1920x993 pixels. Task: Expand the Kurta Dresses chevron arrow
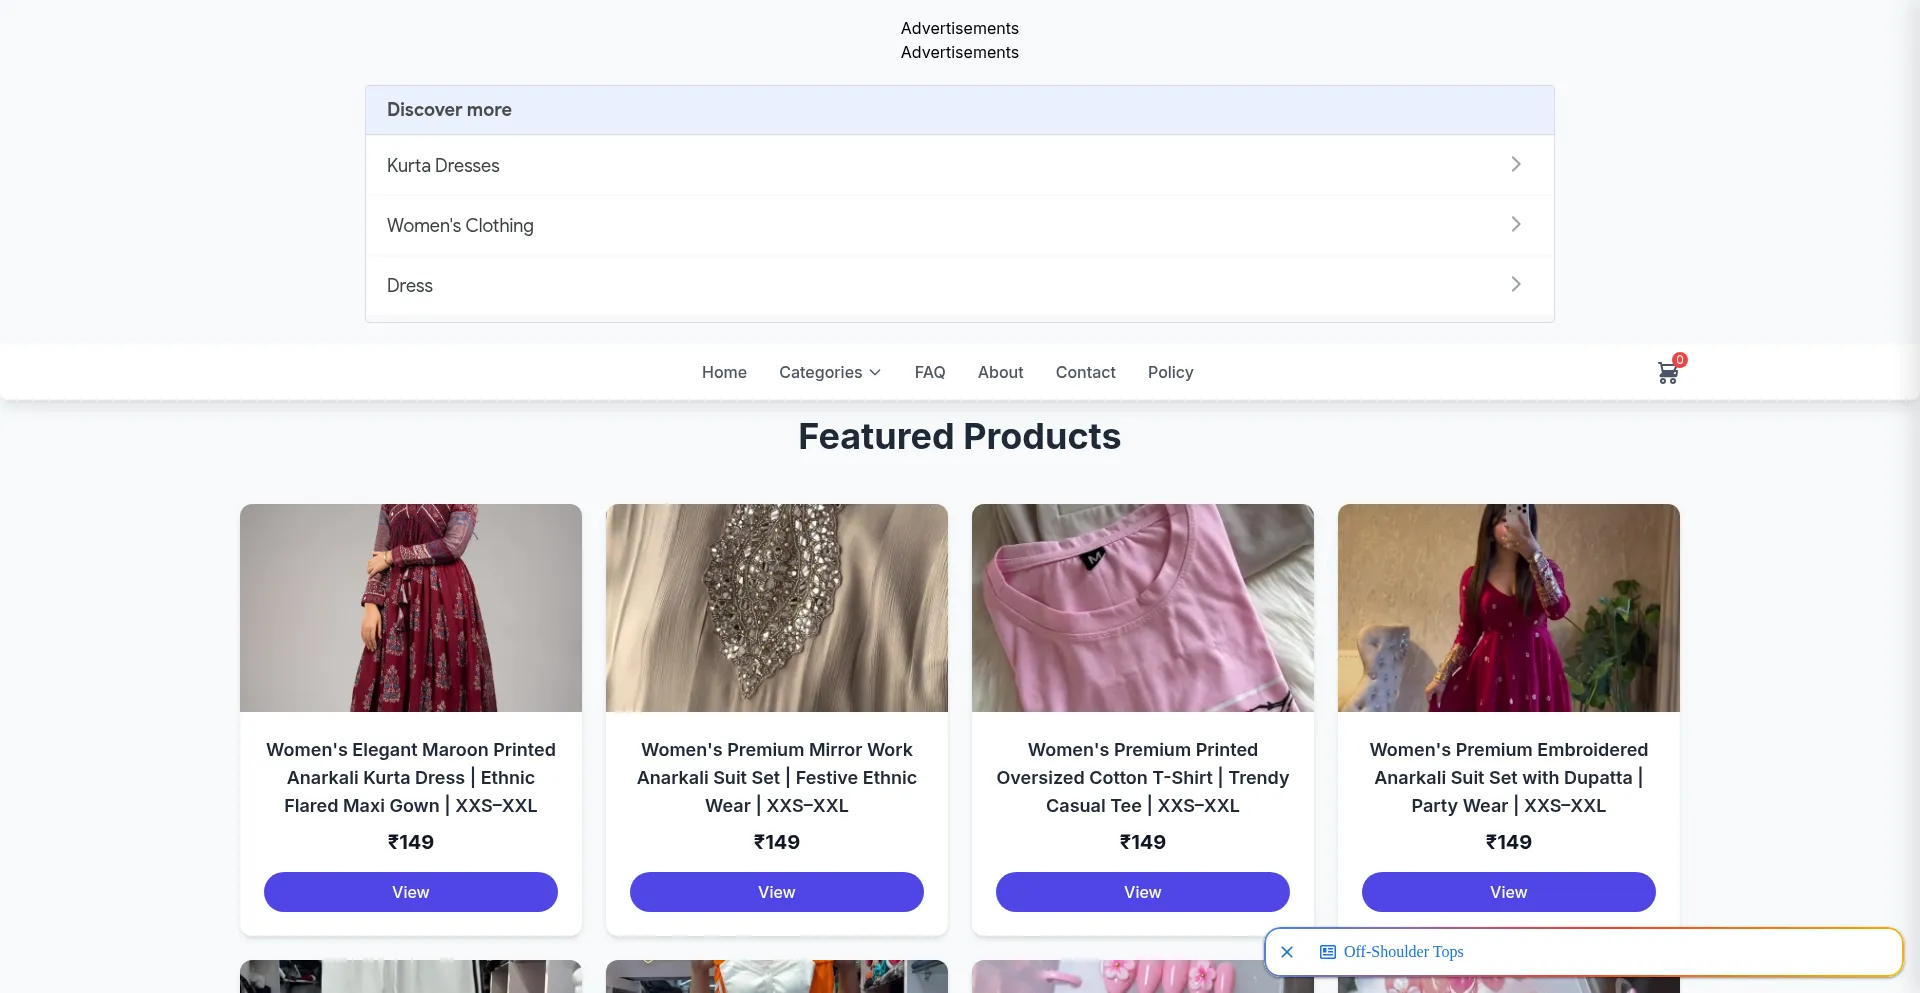[x=1516, y=164]
